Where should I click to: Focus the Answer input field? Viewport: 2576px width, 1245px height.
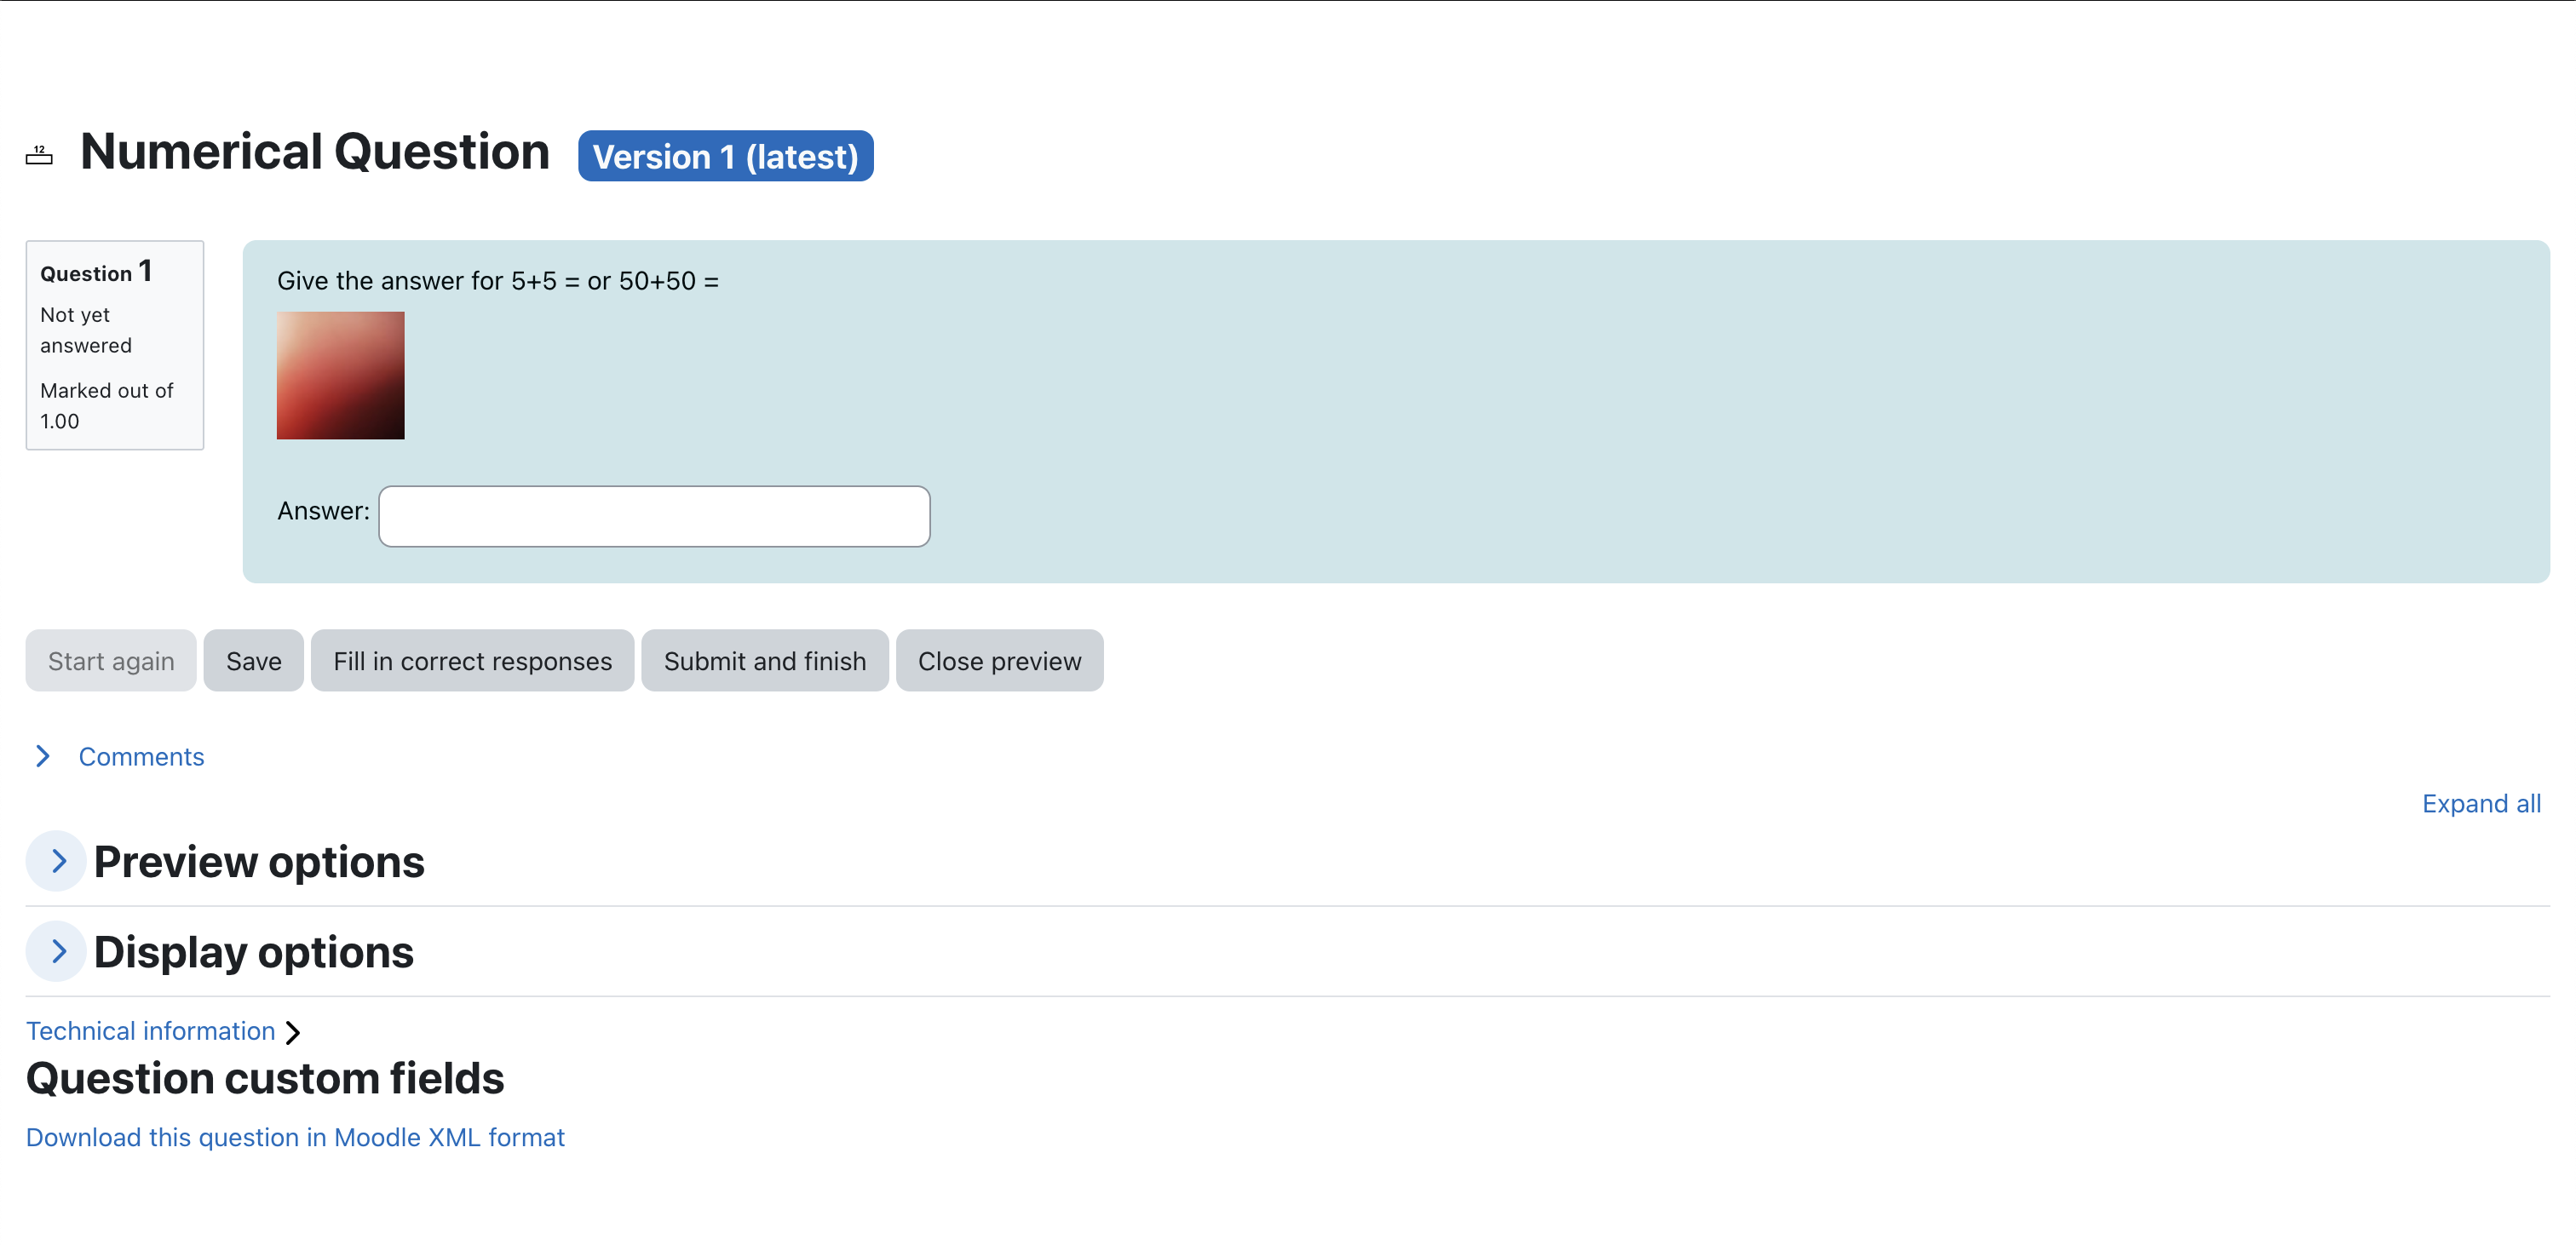point(654,516)
